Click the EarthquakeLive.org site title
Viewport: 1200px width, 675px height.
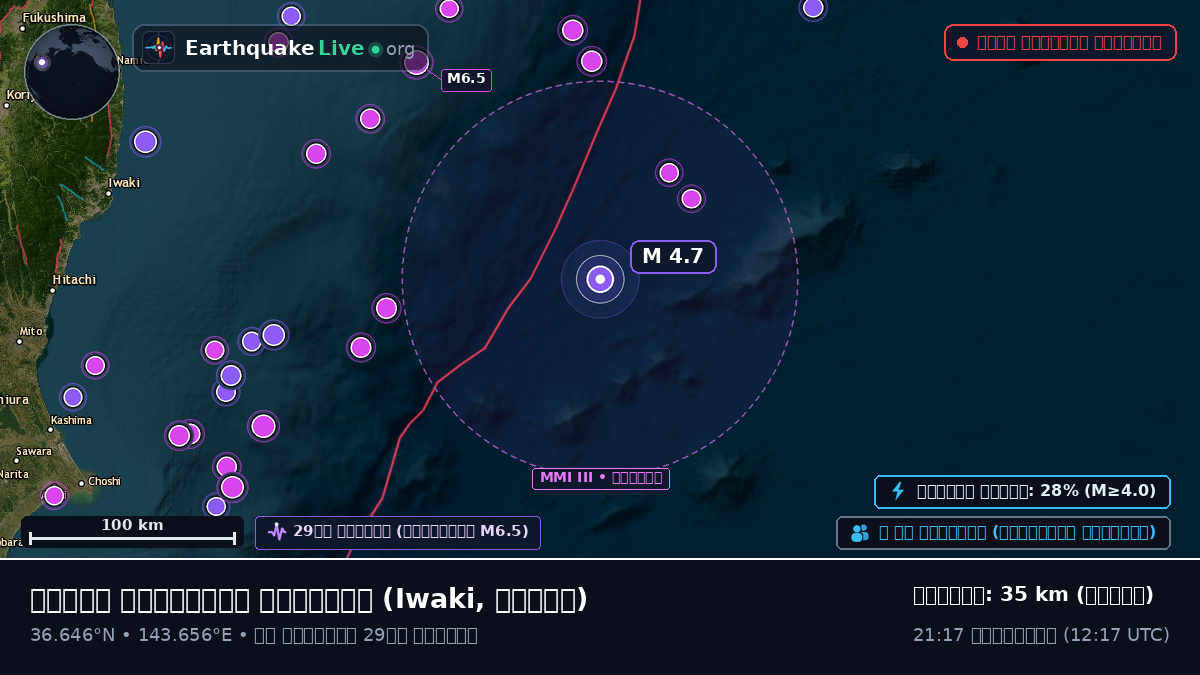(300, 48)
